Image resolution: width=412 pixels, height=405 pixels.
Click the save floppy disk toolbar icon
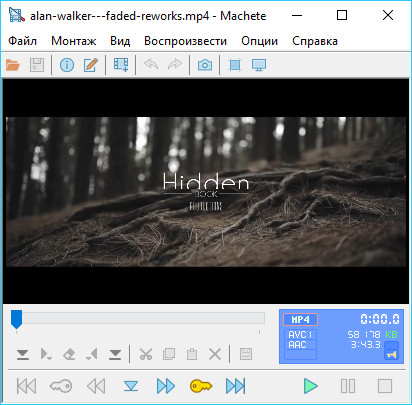(x=37, y=65)
